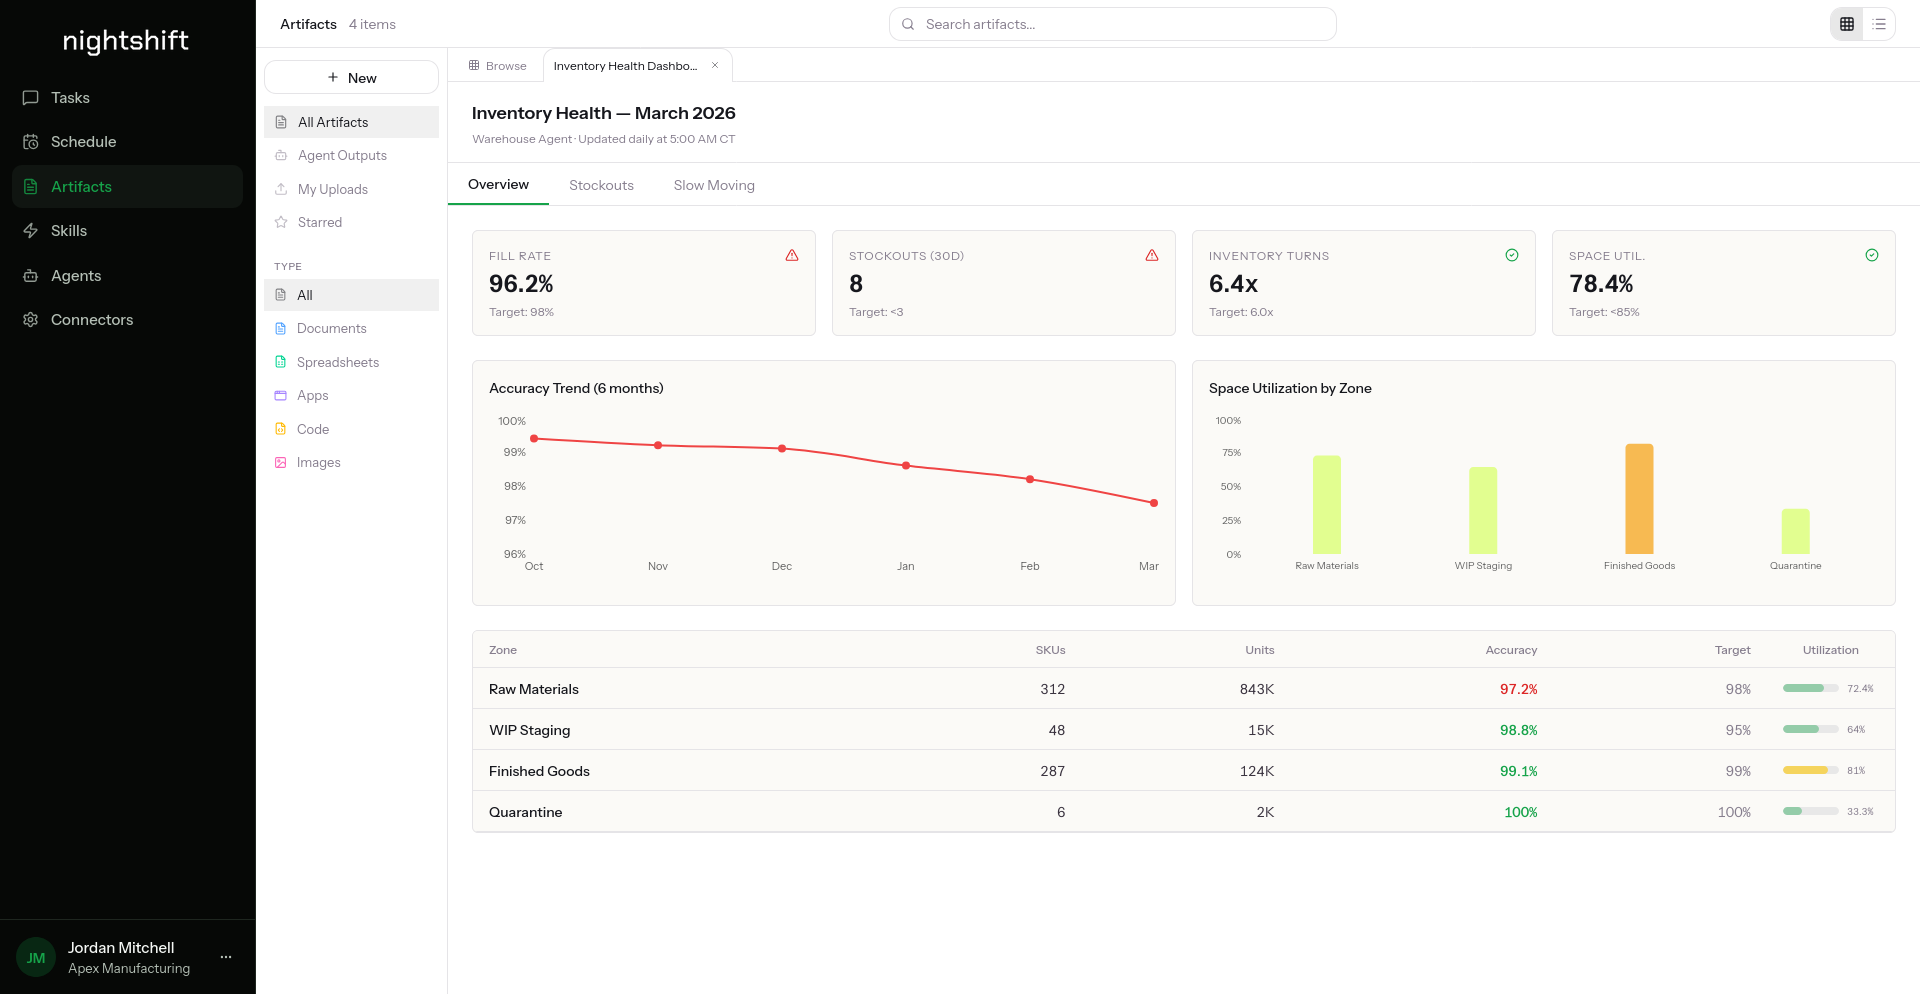This screenshot has width=1920, height=994.
Task: Open Jordan Mitchell account menu dots
Action: 226,957
